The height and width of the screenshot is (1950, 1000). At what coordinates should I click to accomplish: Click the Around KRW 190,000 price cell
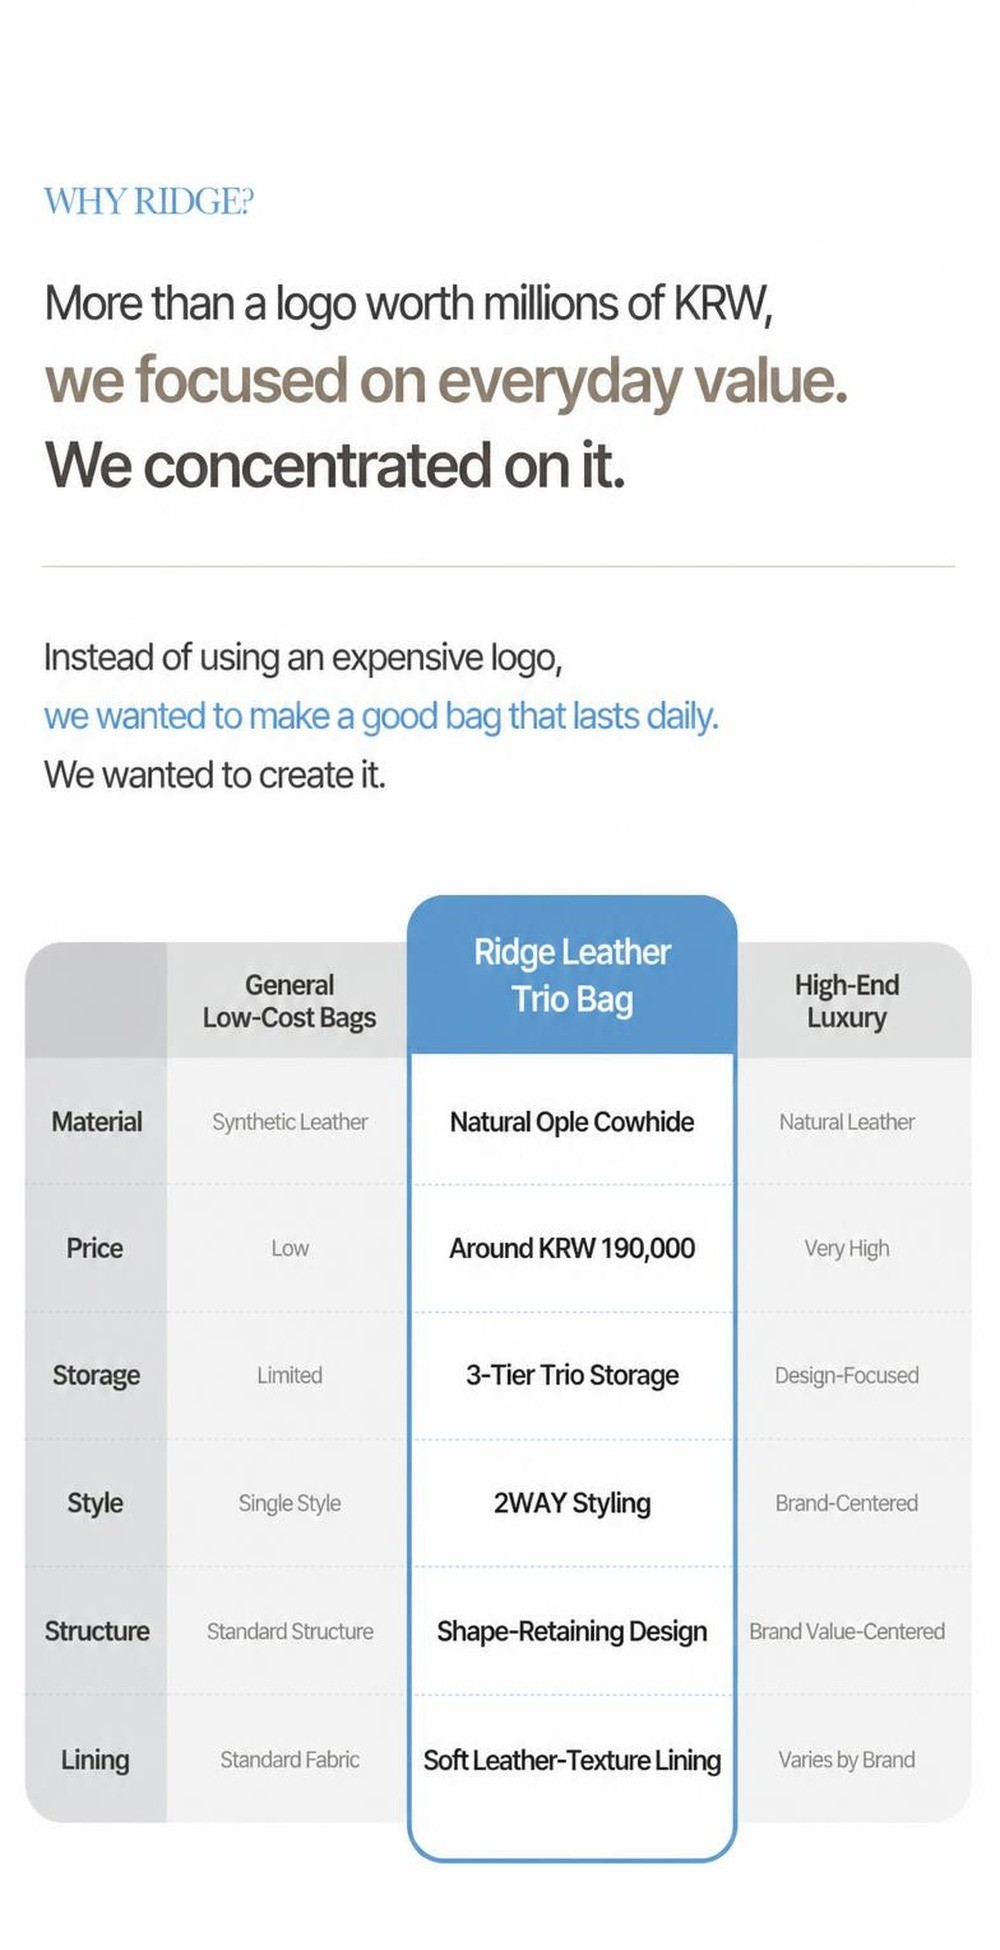click(572, 1248)
